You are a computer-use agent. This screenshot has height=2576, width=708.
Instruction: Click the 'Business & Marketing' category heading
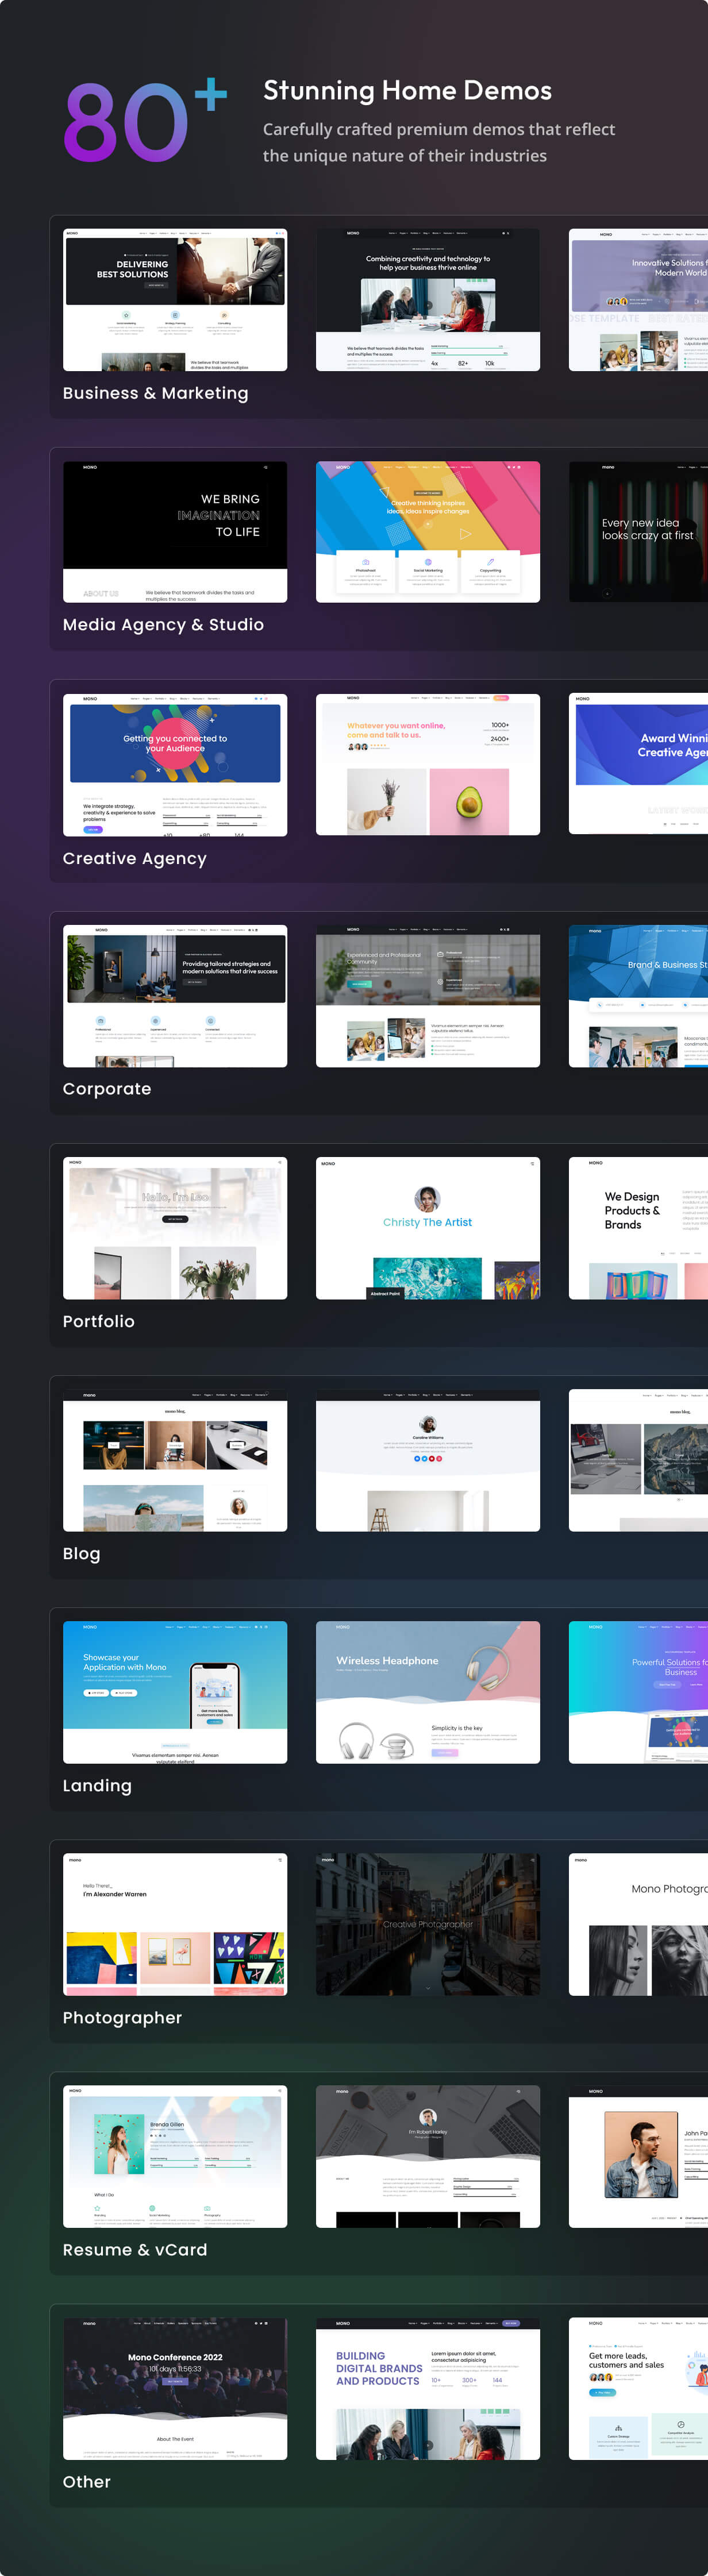[155, 393]
